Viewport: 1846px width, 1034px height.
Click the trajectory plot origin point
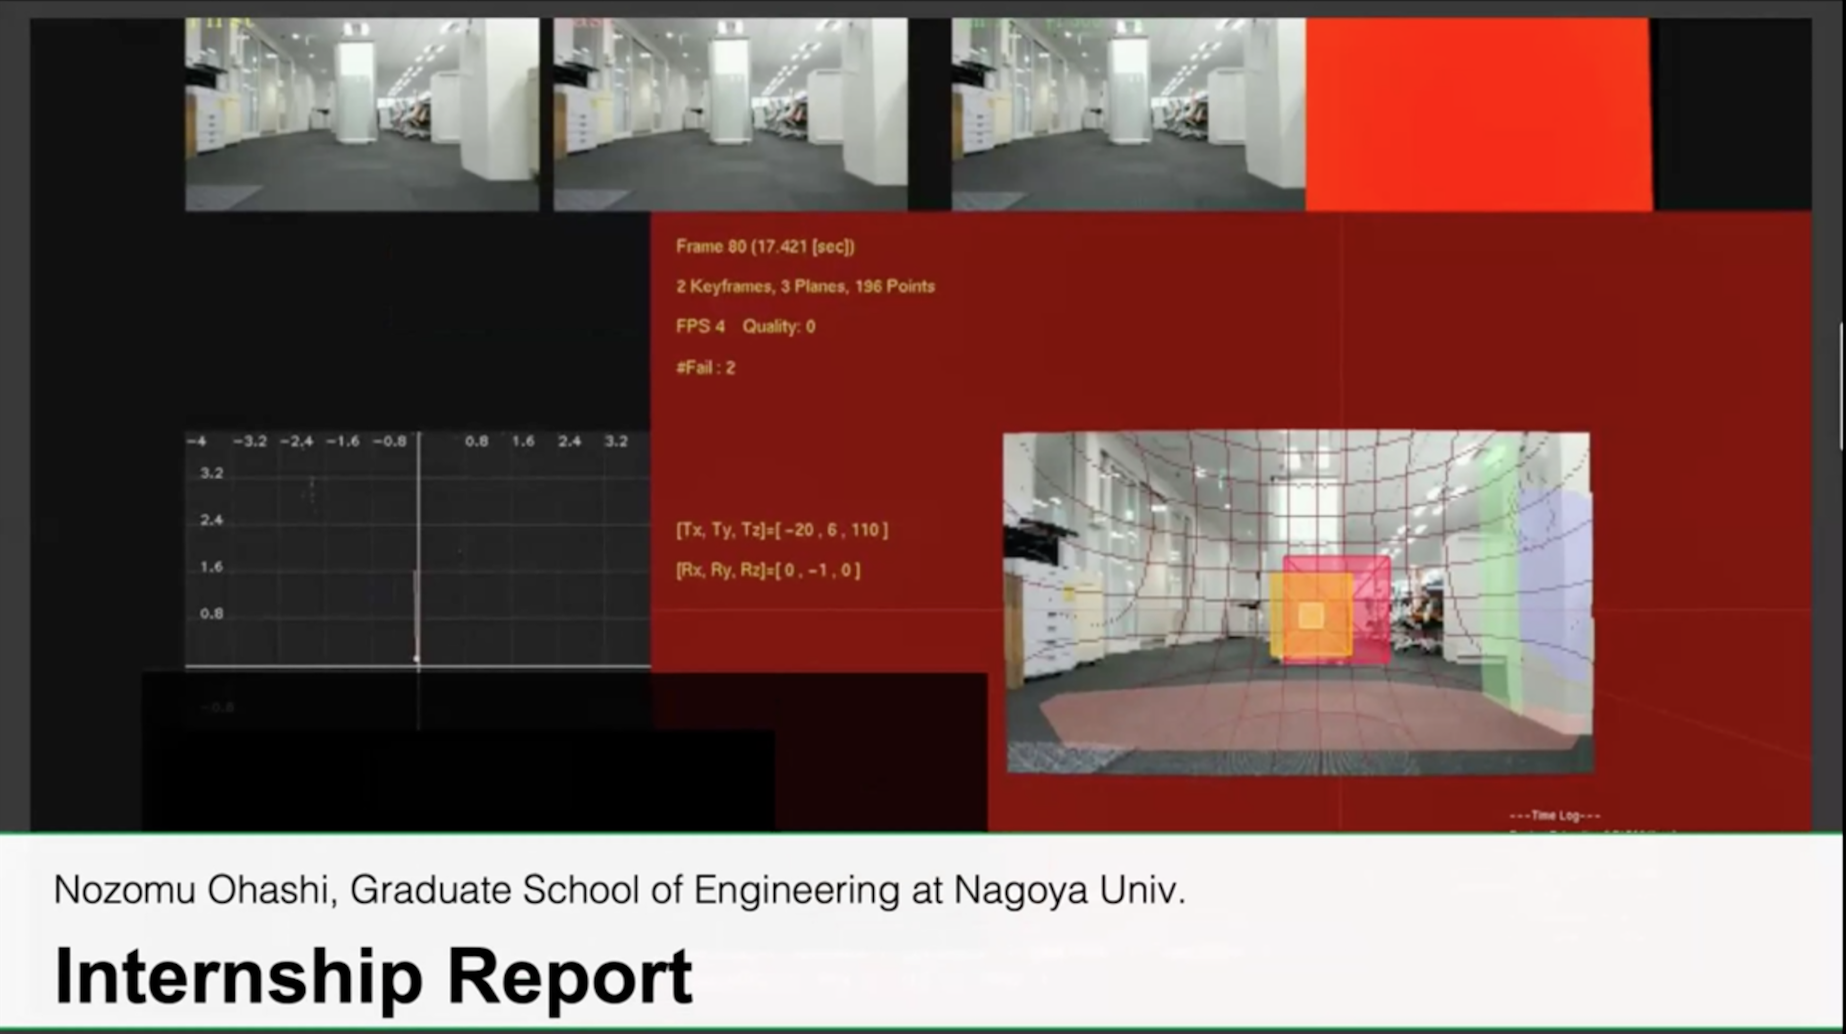tap(417, 660)
